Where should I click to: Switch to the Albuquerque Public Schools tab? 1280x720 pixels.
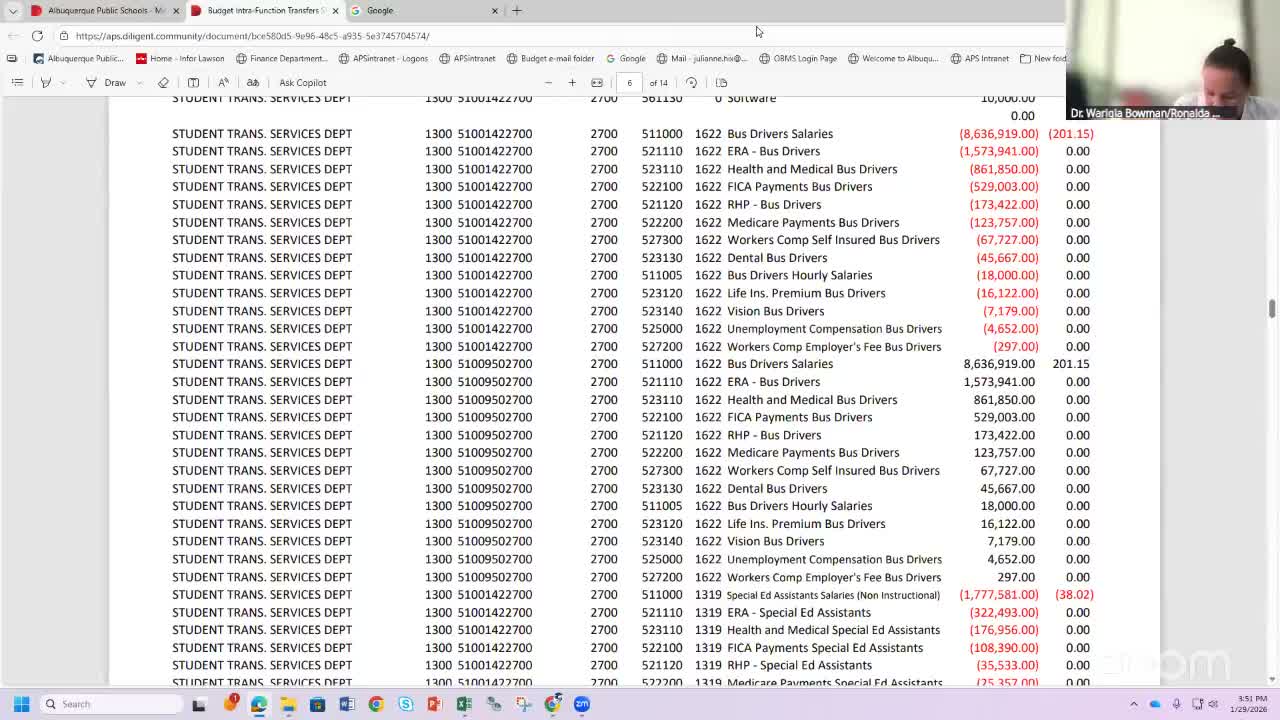tap(100, 10)
